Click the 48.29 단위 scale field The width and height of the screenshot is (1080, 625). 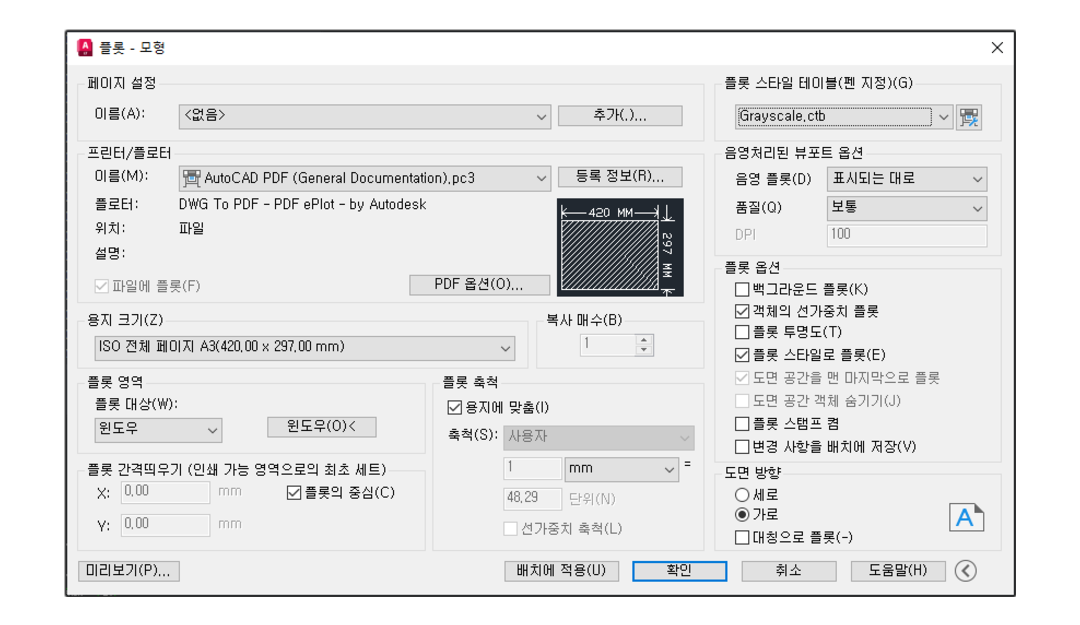click(x=532, y=498)
